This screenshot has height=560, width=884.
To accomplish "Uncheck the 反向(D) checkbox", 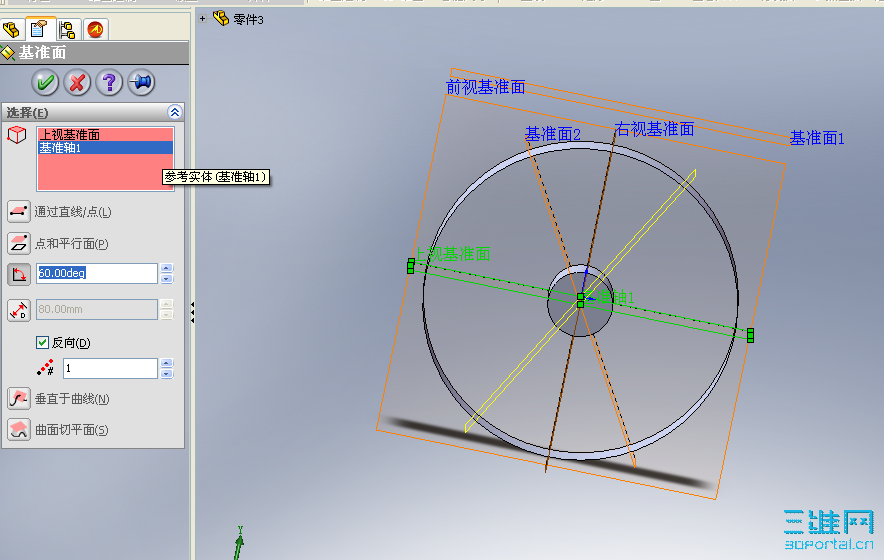I will click(42, 343).
